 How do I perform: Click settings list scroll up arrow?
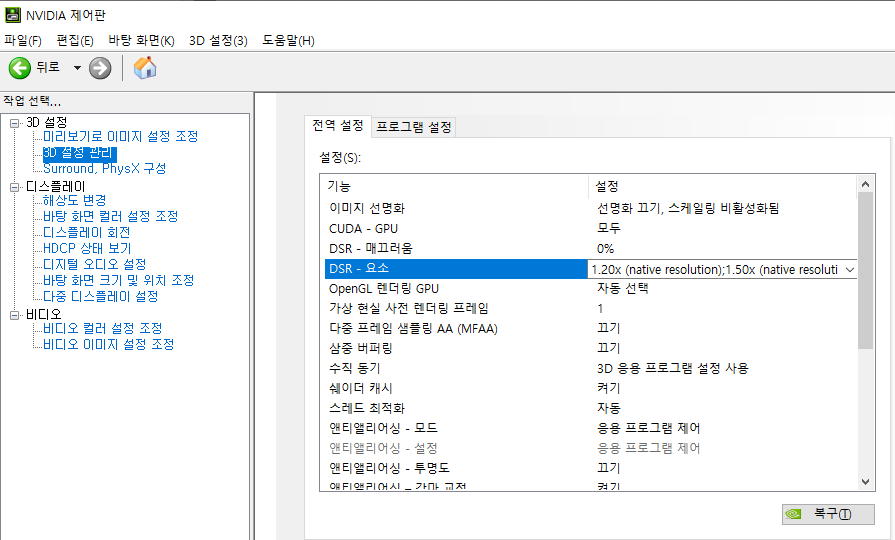(x=865, y=184)
